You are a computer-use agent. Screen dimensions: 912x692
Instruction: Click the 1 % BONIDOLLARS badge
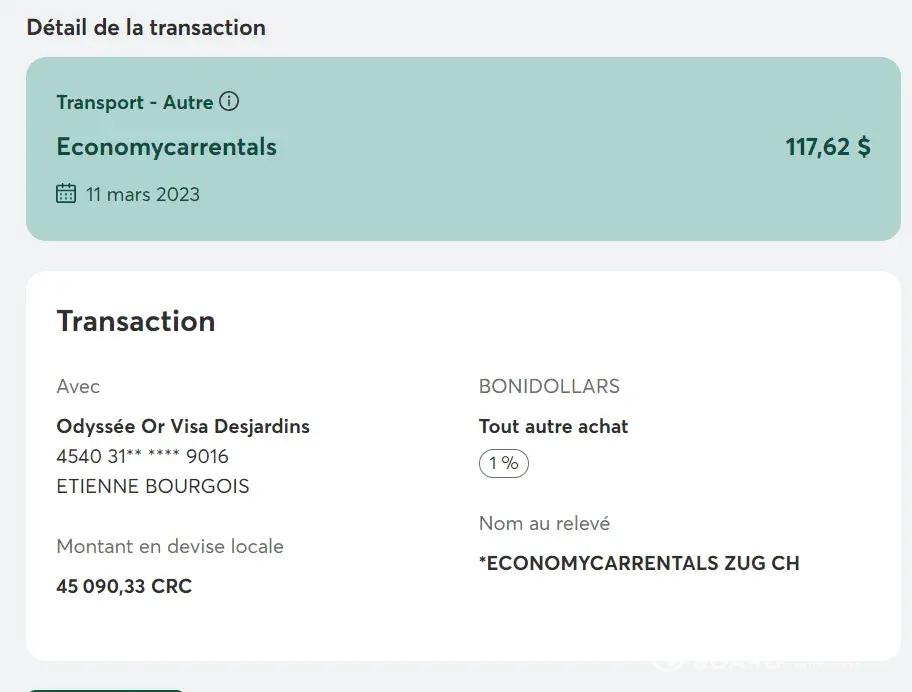[503, 463]
